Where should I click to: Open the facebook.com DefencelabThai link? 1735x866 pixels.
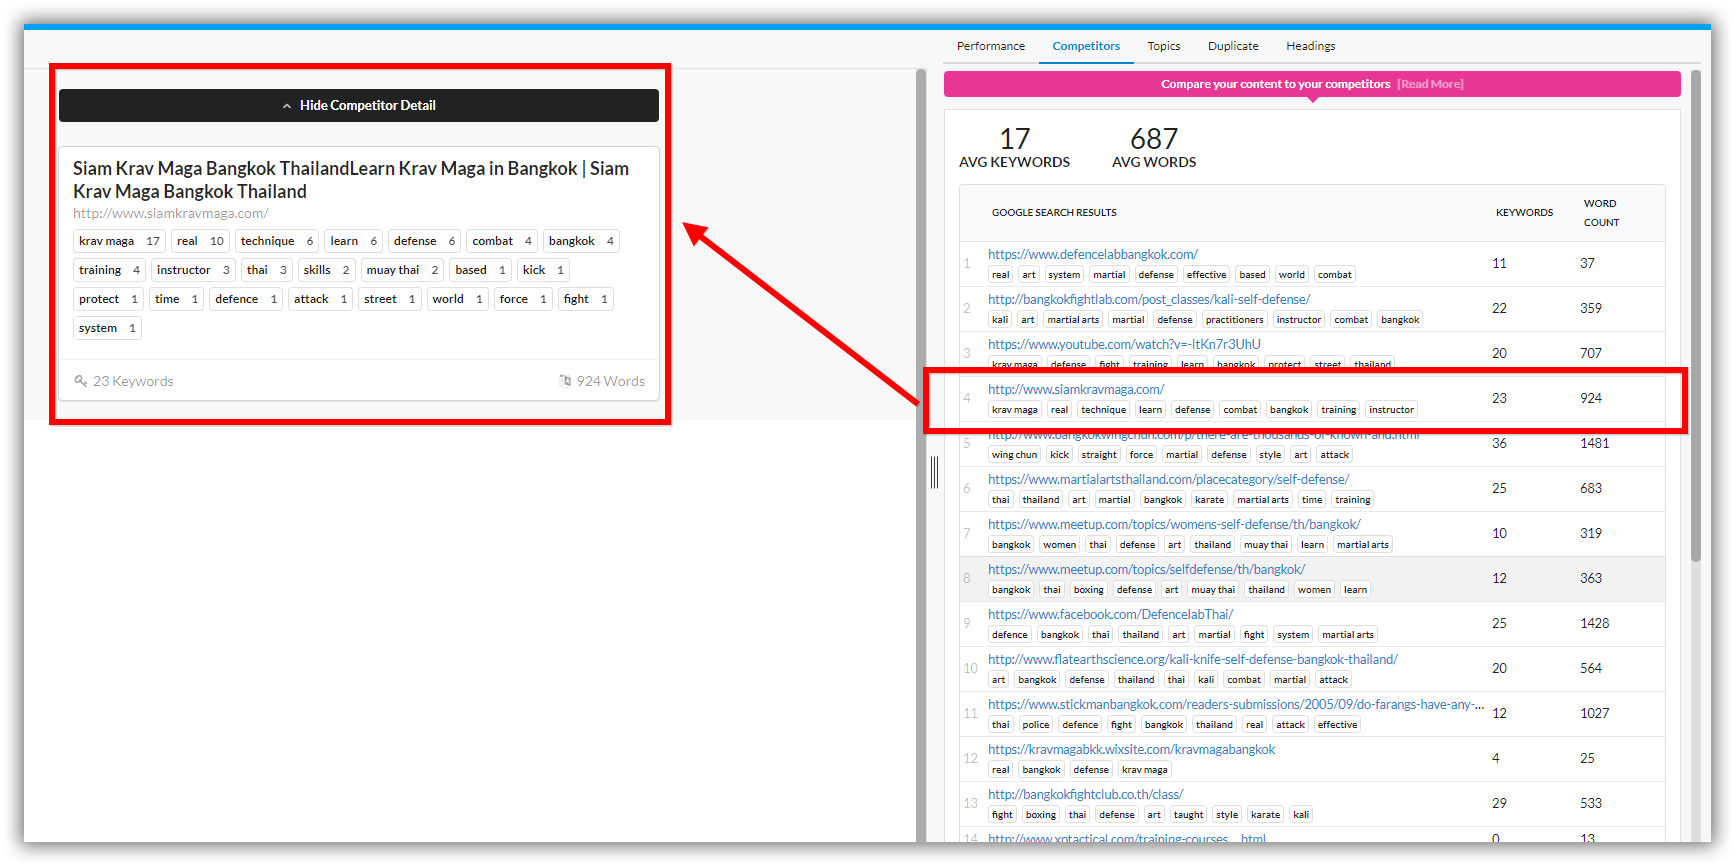[1110, 614]
